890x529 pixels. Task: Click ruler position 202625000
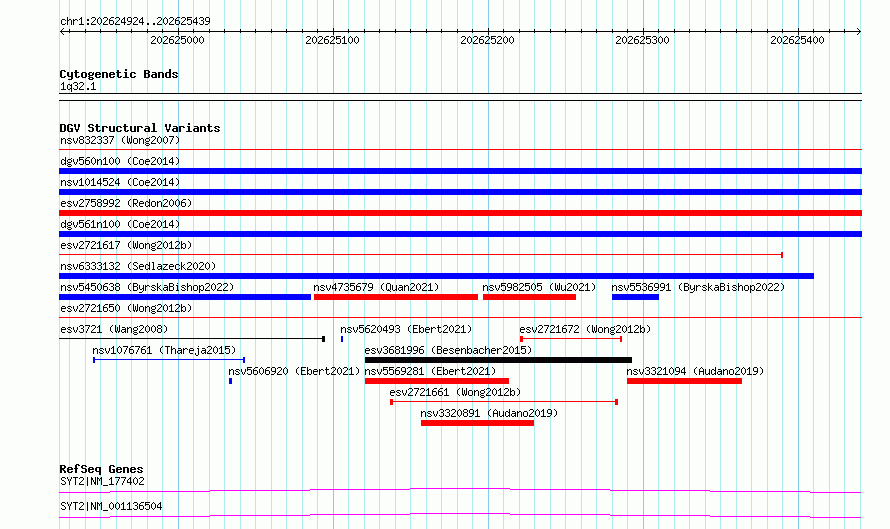pyautogui.click(x=178, y=40)
